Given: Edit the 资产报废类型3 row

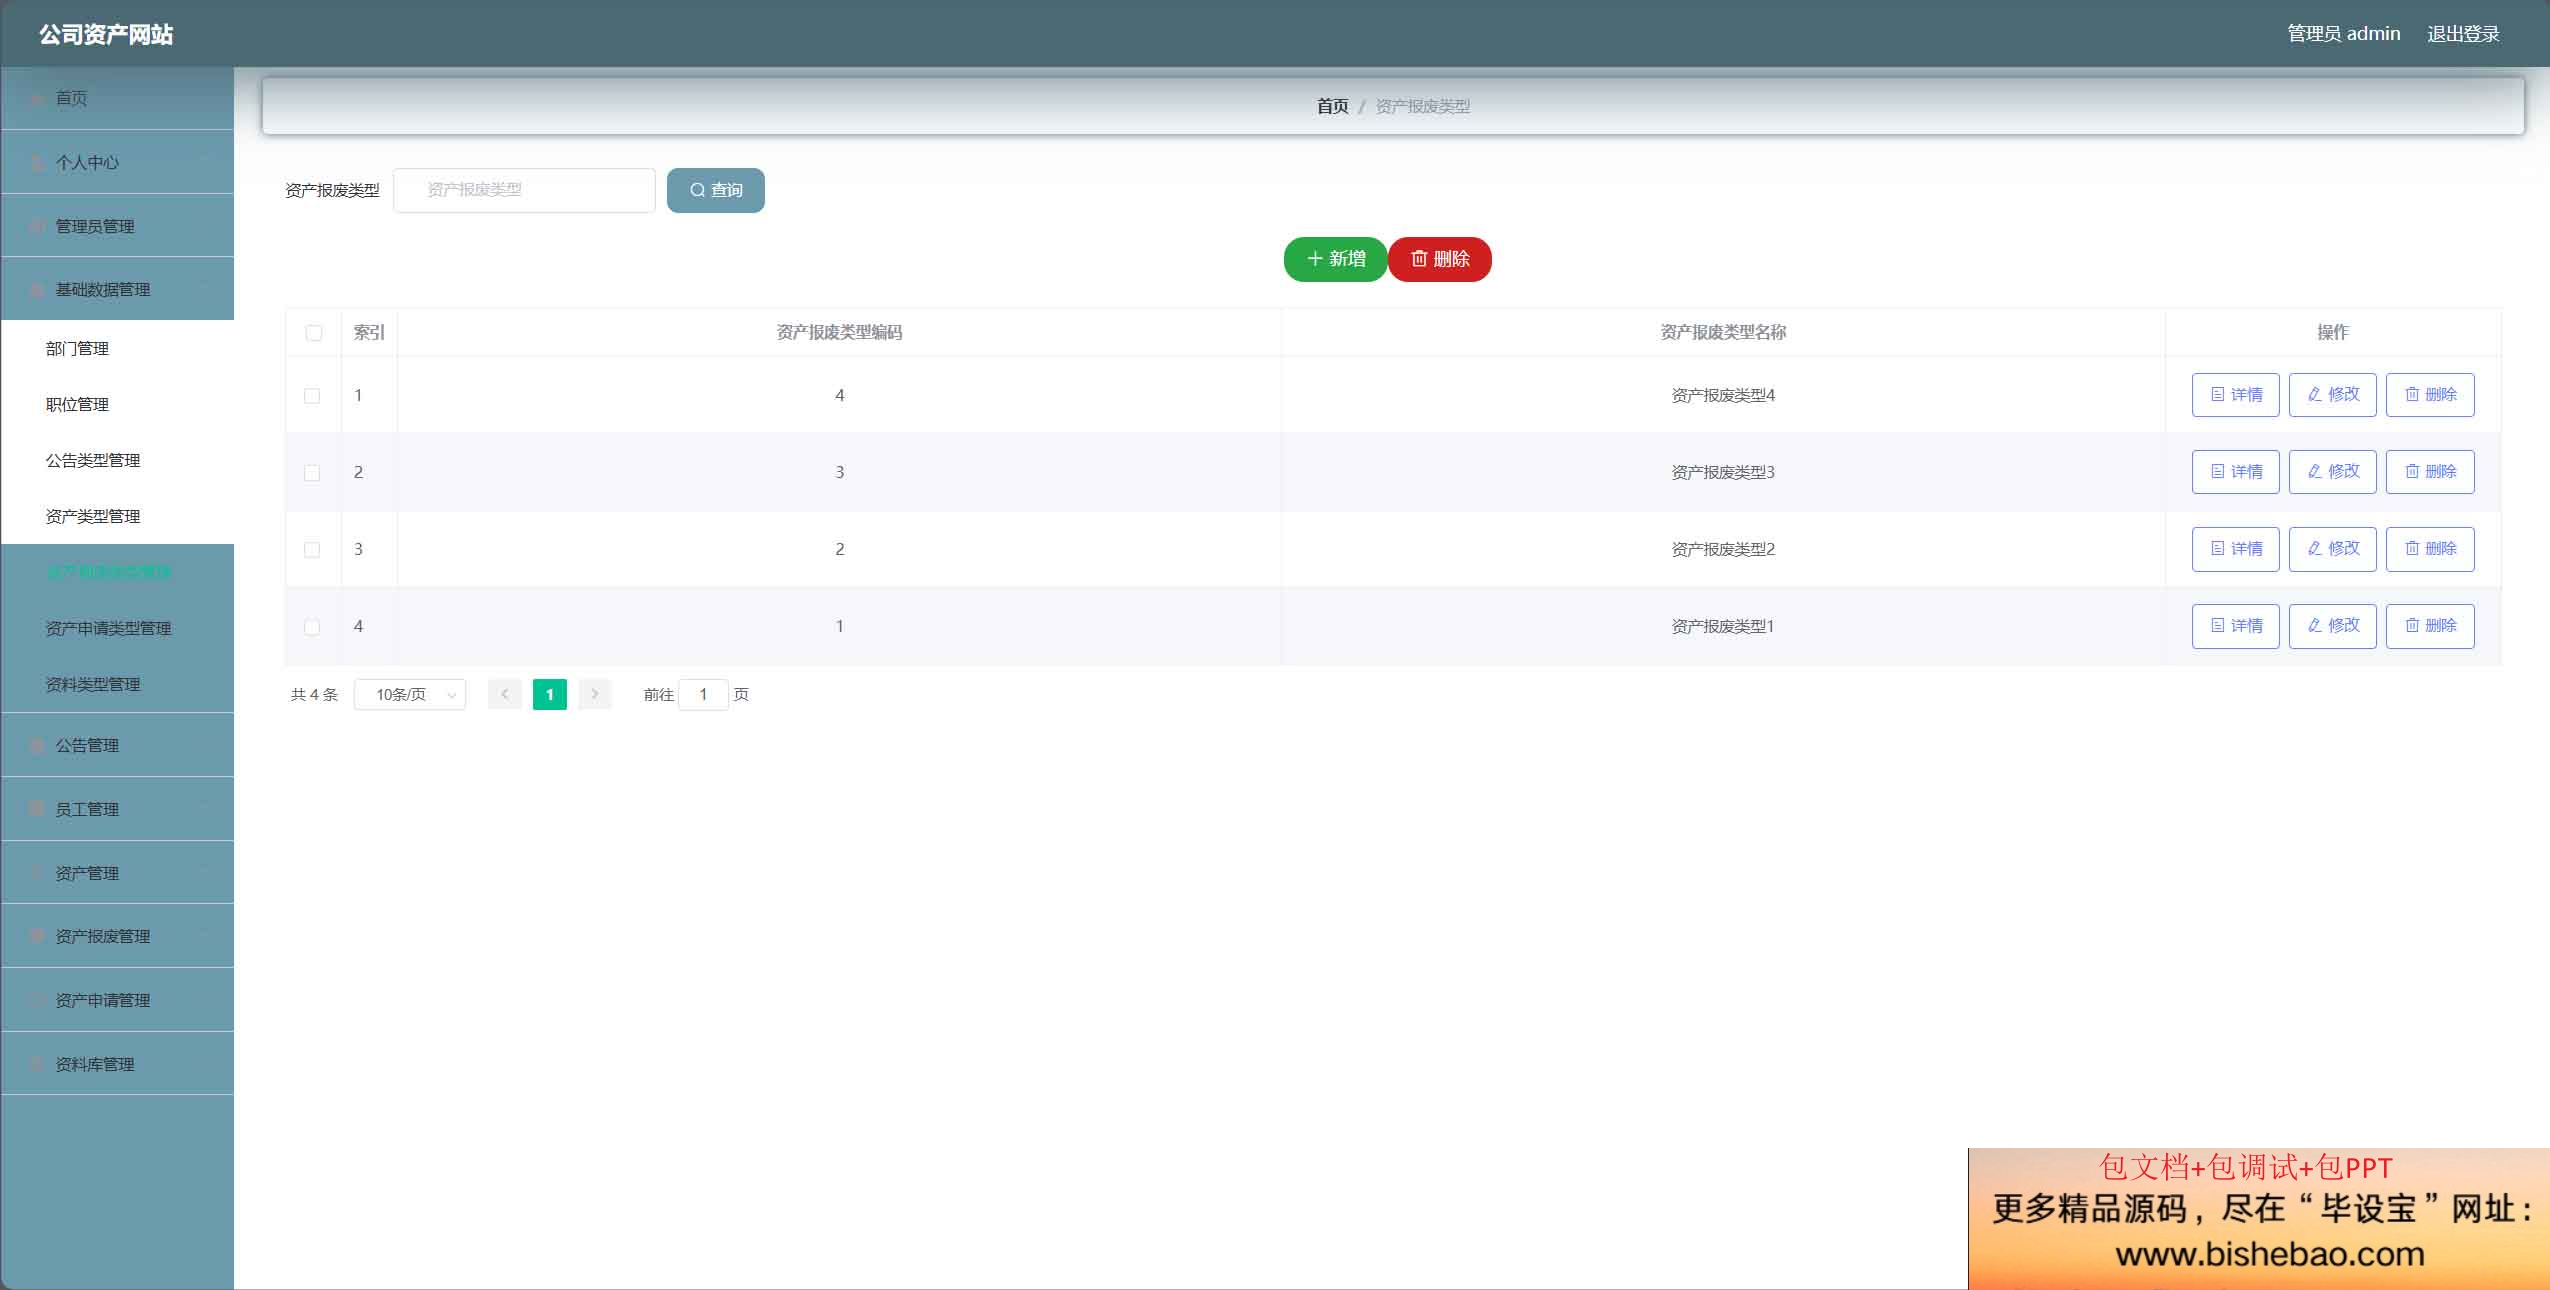Looking at the screenshot, I should click(x=2332, y=472).
